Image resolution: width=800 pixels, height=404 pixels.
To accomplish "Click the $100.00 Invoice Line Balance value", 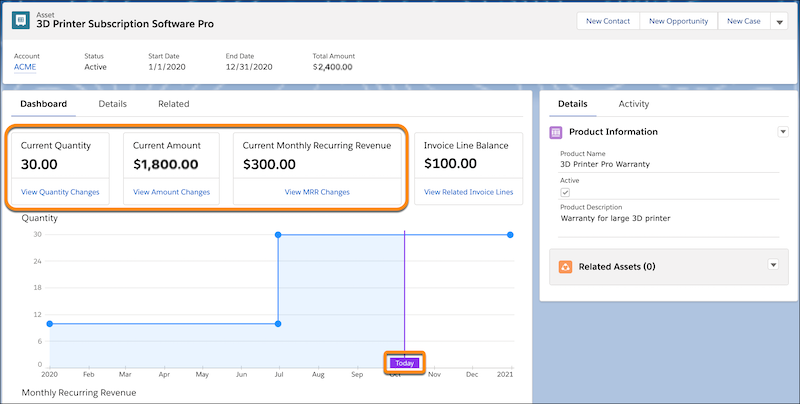I will [451, 164].
